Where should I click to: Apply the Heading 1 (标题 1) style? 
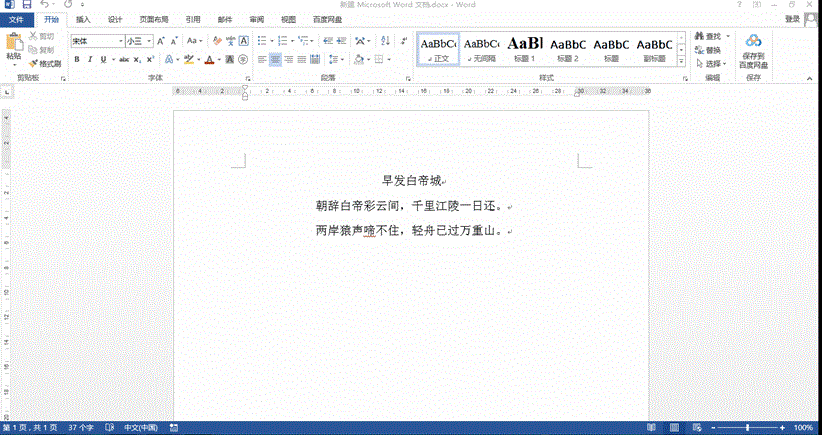[525, 48]
